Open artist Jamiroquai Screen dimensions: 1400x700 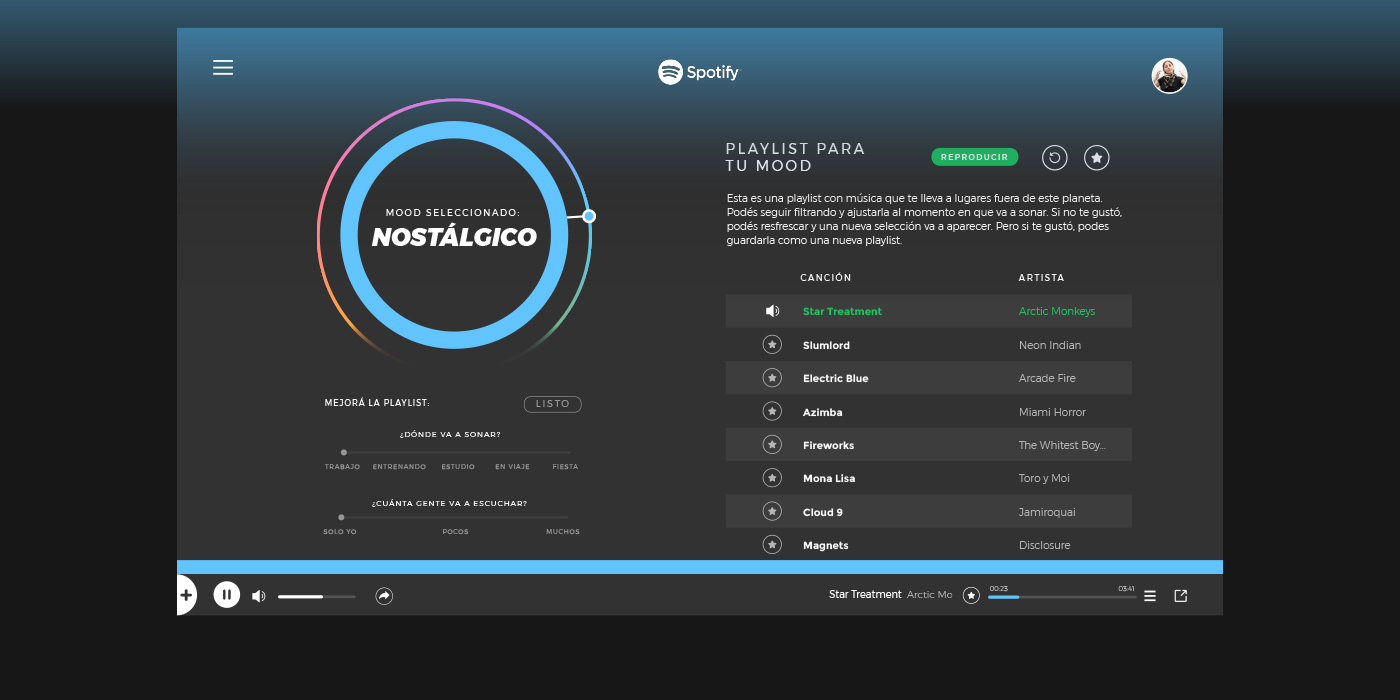(x=1047, y=512)
